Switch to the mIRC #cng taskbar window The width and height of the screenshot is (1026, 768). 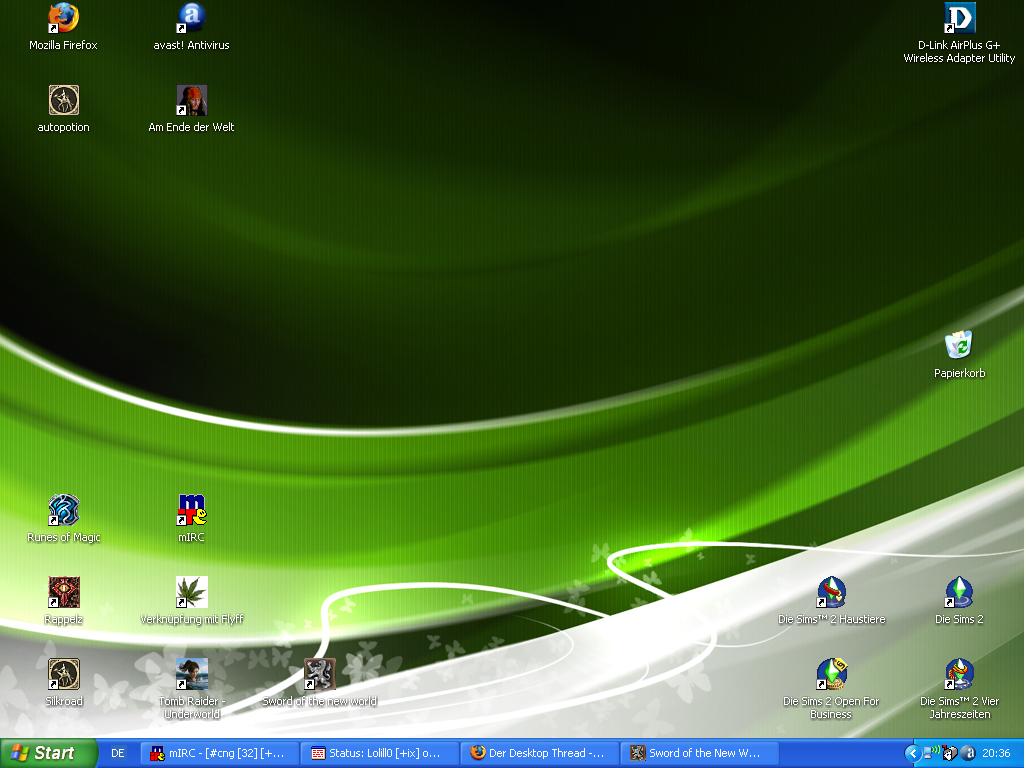pos(218,753)
